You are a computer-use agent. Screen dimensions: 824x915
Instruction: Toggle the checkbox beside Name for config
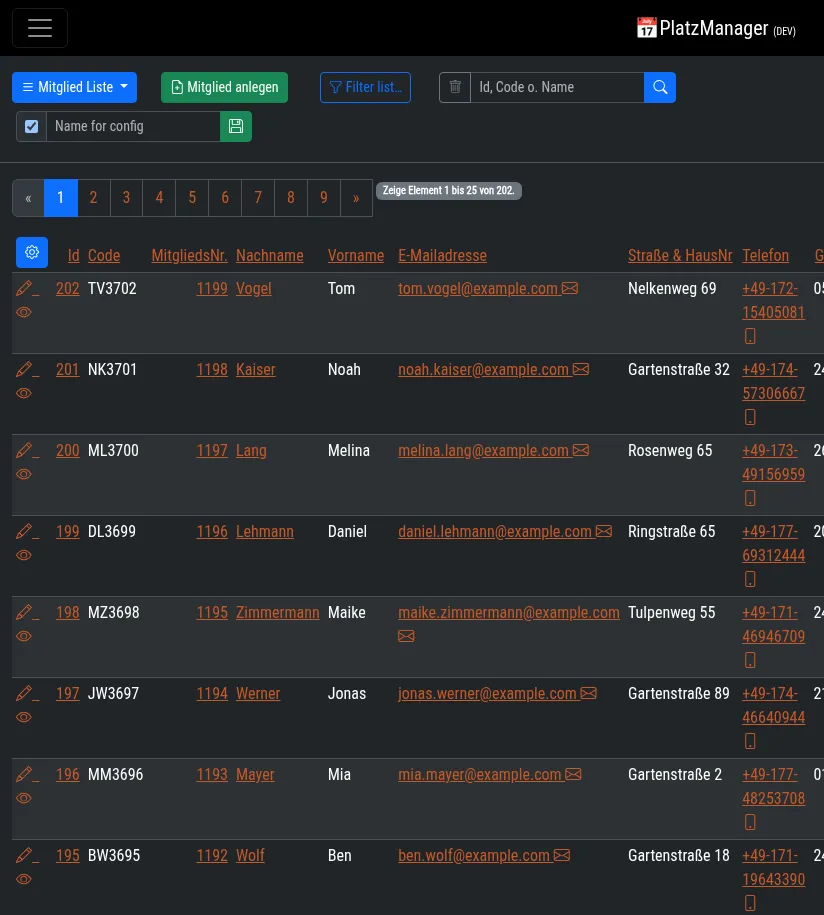pos(32,127)
